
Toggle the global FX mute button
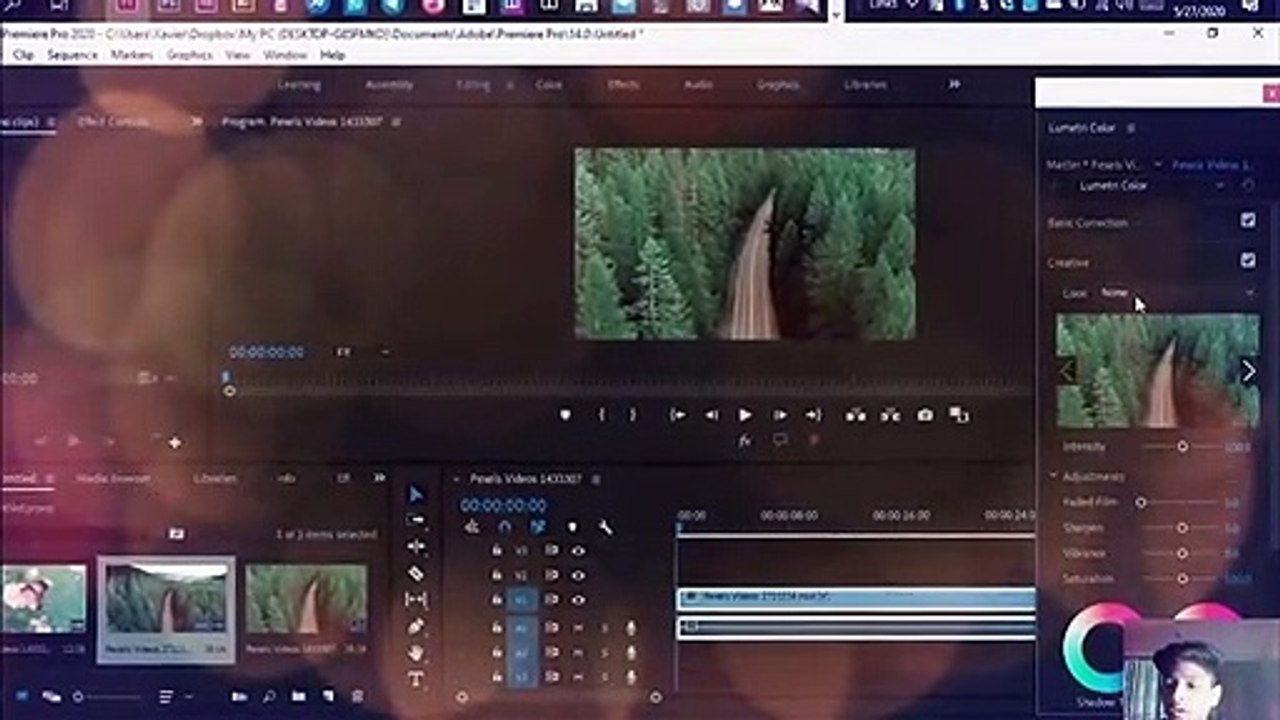(745, 440)
